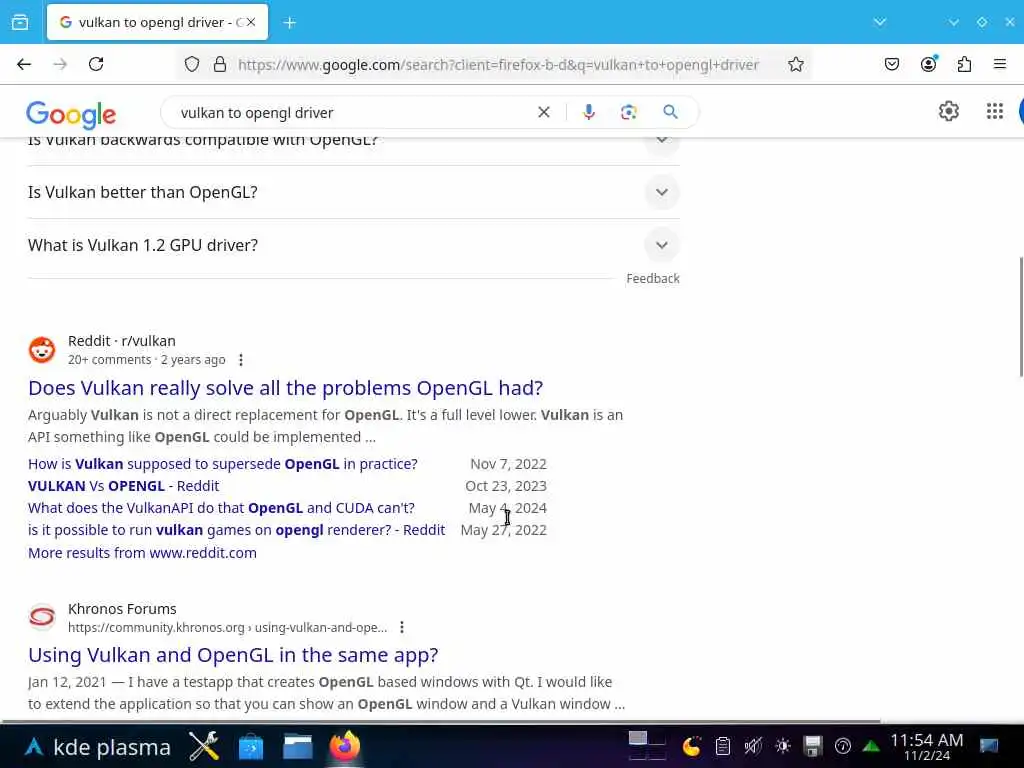Image resolution: width=1024 pixels, height=768 pixels.
Task: Open the extensions puzzle icon
Action: click(x=964, y=64)
